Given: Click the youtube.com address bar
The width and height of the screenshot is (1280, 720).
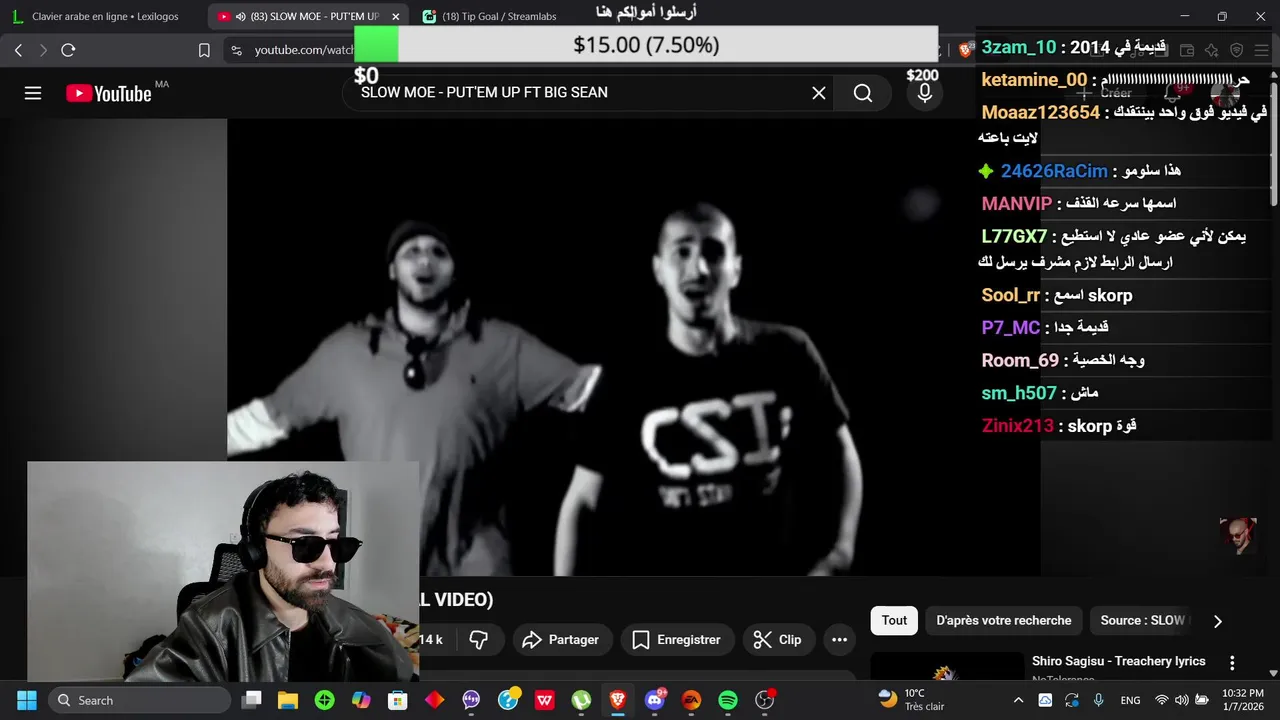Looking at the screenshot, I should coord(304,50).
